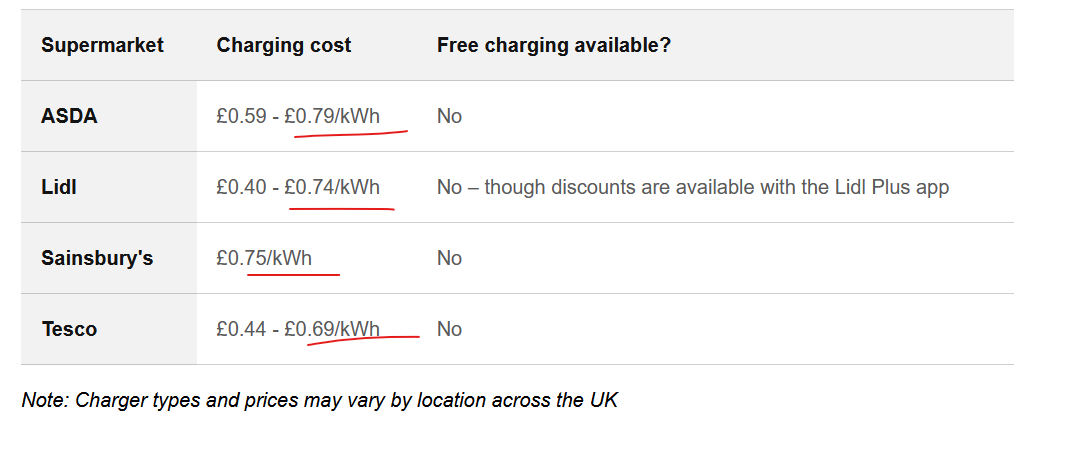Click the red underline beneath Lidl's price
This screenshot has width=1084, height=457.
pos(340,208)
